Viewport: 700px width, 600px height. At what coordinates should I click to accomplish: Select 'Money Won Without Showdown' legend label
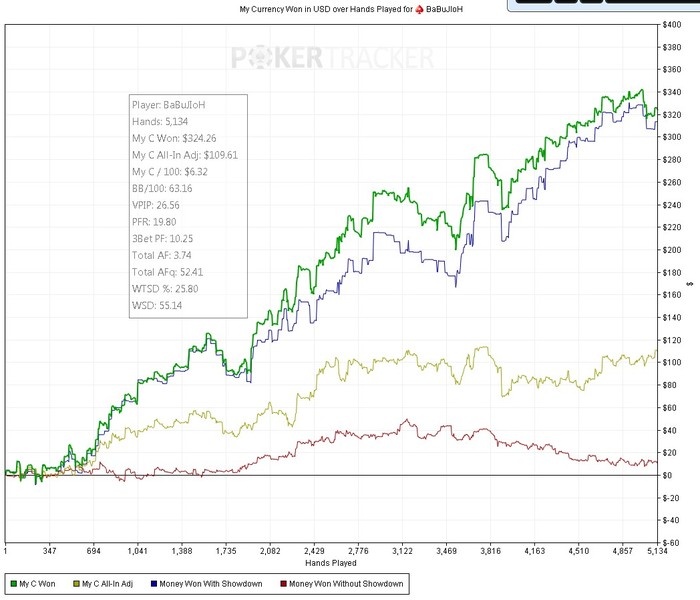click(346, 583)
